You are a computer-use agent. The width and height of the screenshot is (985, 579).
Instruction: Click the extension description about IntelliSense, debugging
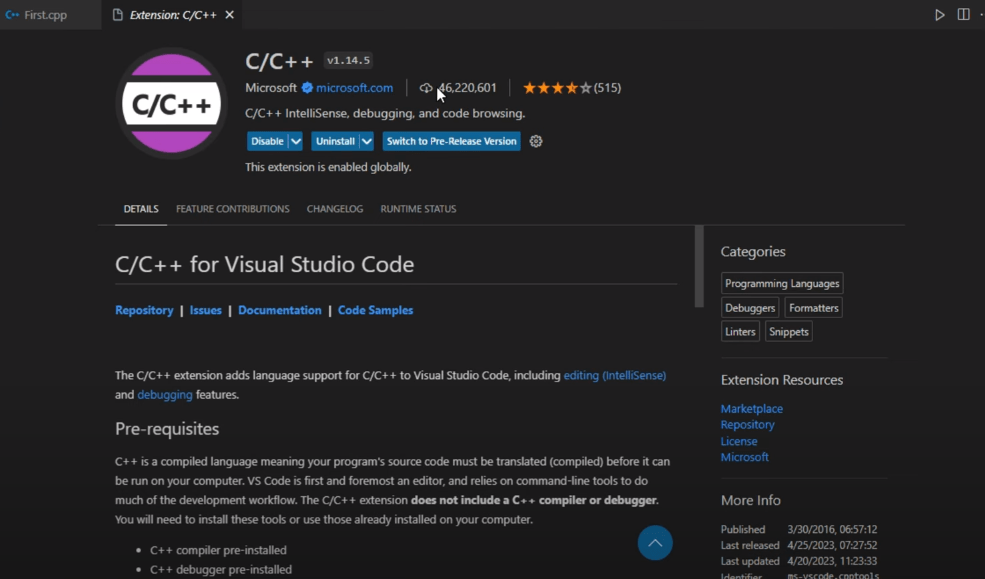pos(385,114)
